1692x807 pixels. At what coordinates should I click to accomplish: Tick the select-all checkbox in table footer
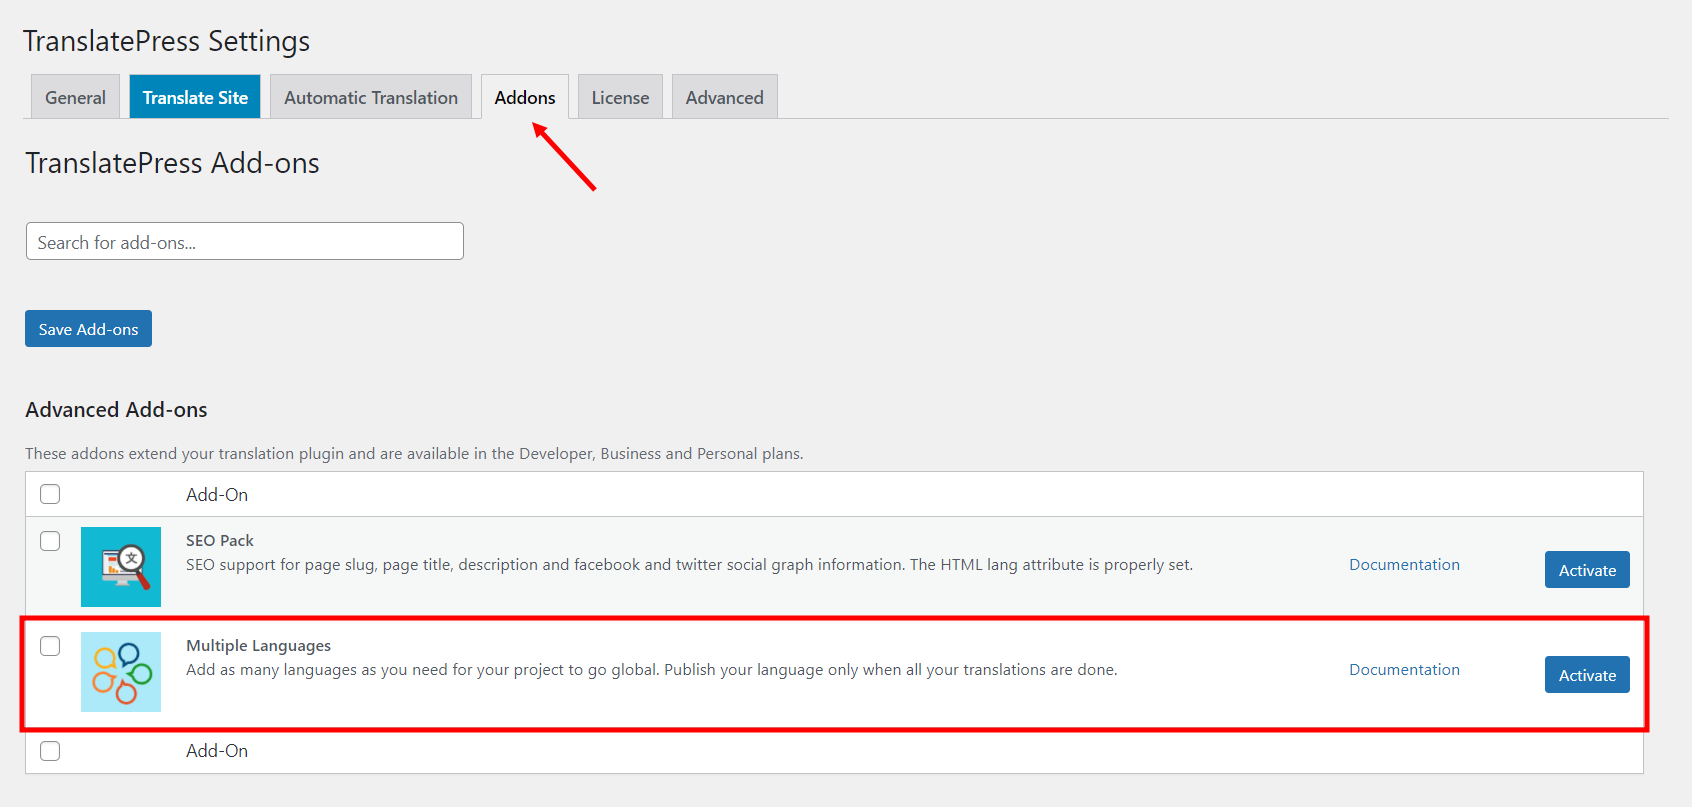(50, 751)
